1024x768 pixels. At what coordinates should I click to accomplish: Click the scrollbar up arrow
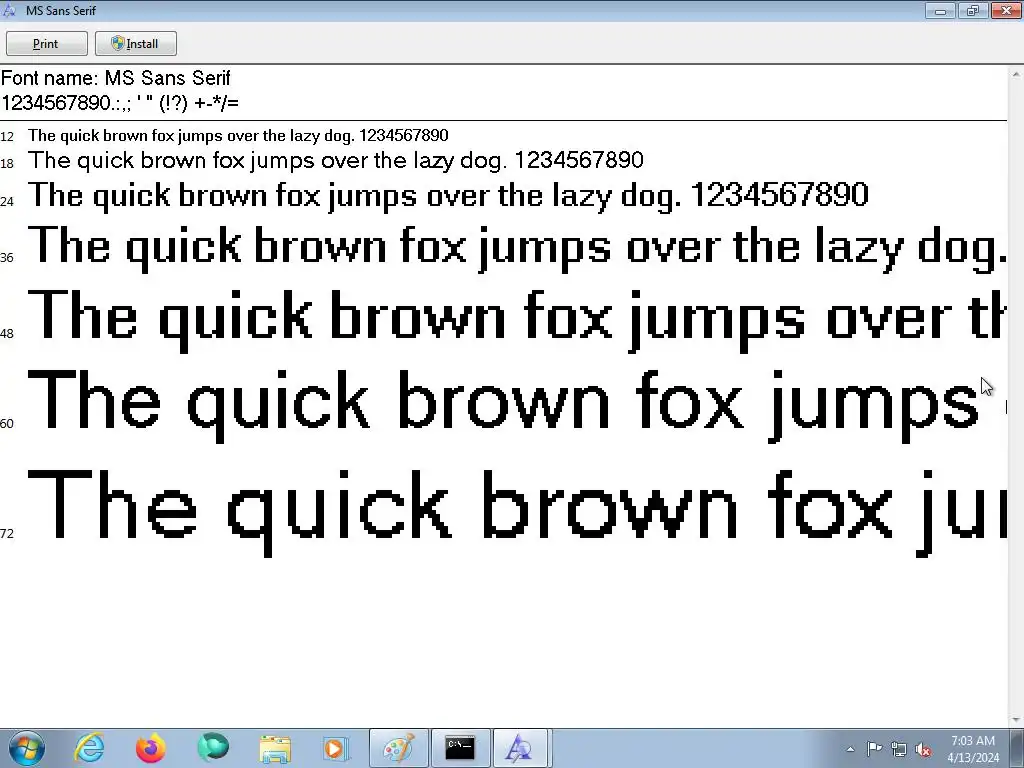tap(1016, 74)
